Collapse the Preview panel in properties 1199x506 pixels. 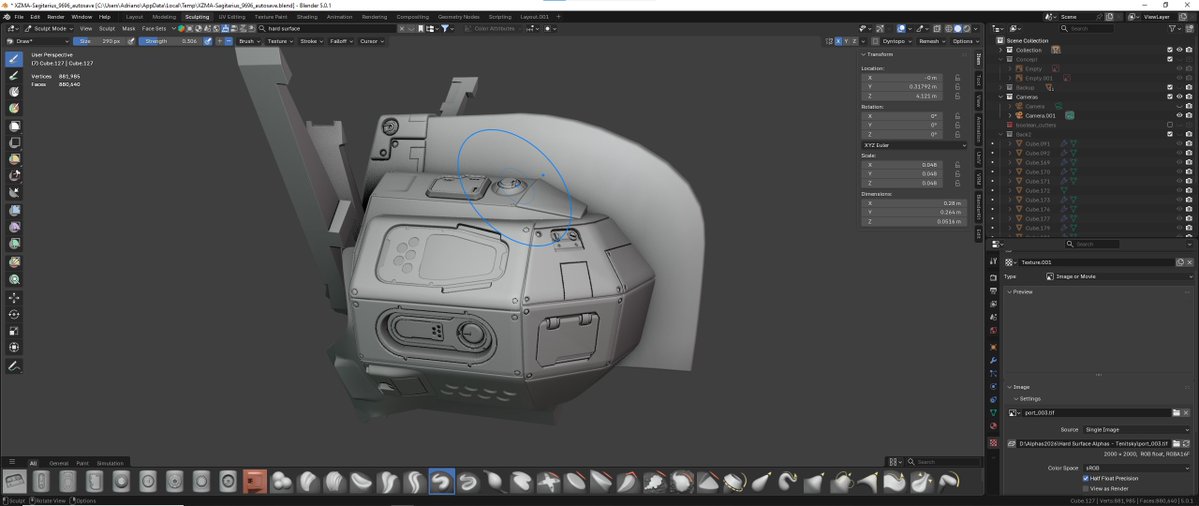pos(1009,292)
